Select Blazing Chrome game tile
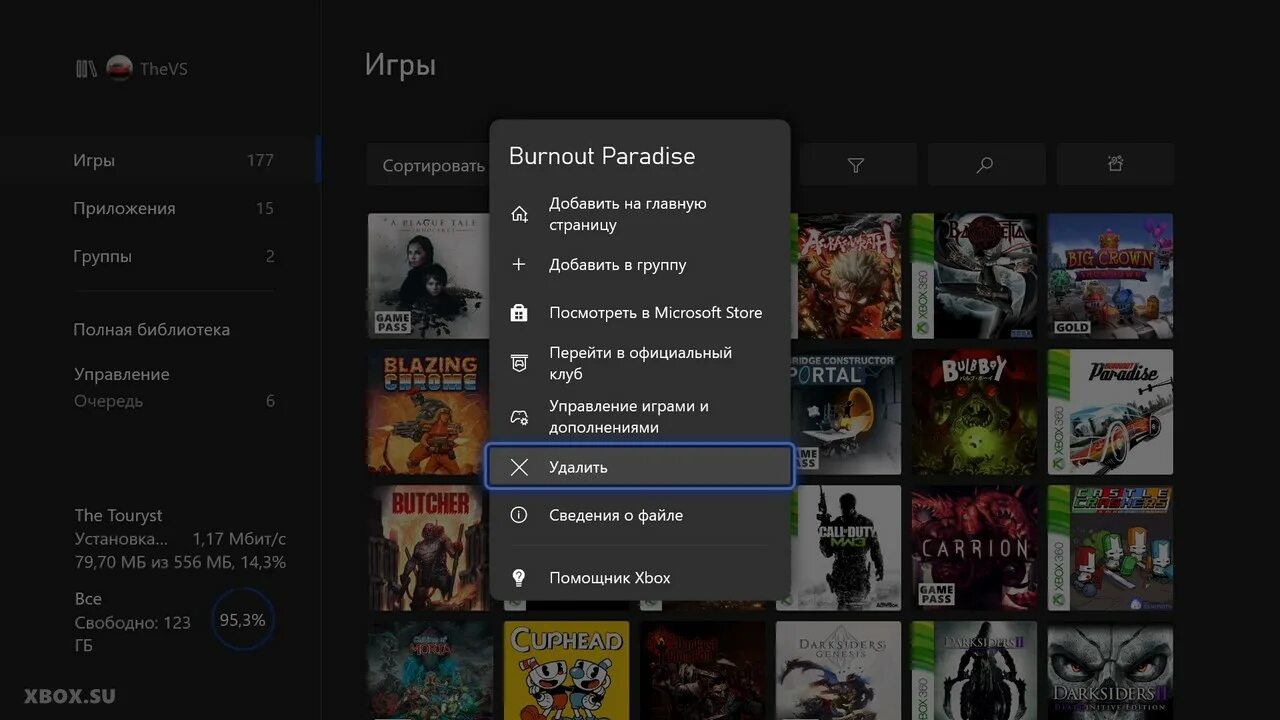 [x=429, y=411]
